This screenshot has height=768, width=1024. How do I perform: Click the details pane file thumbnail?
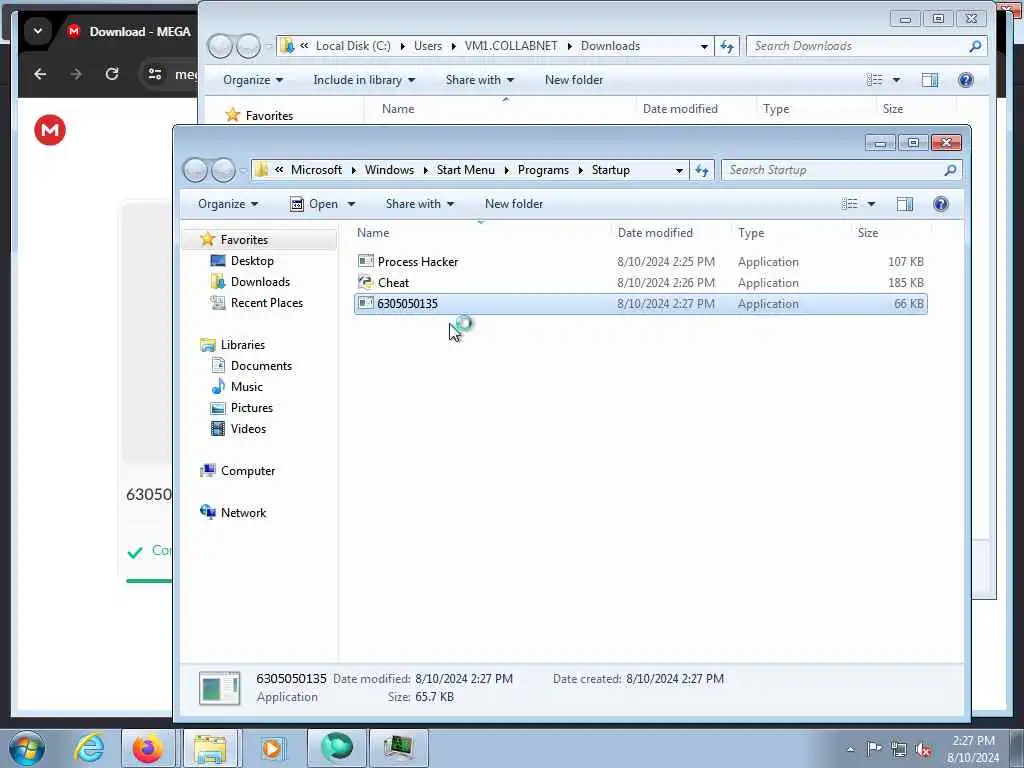coord(219,688)
